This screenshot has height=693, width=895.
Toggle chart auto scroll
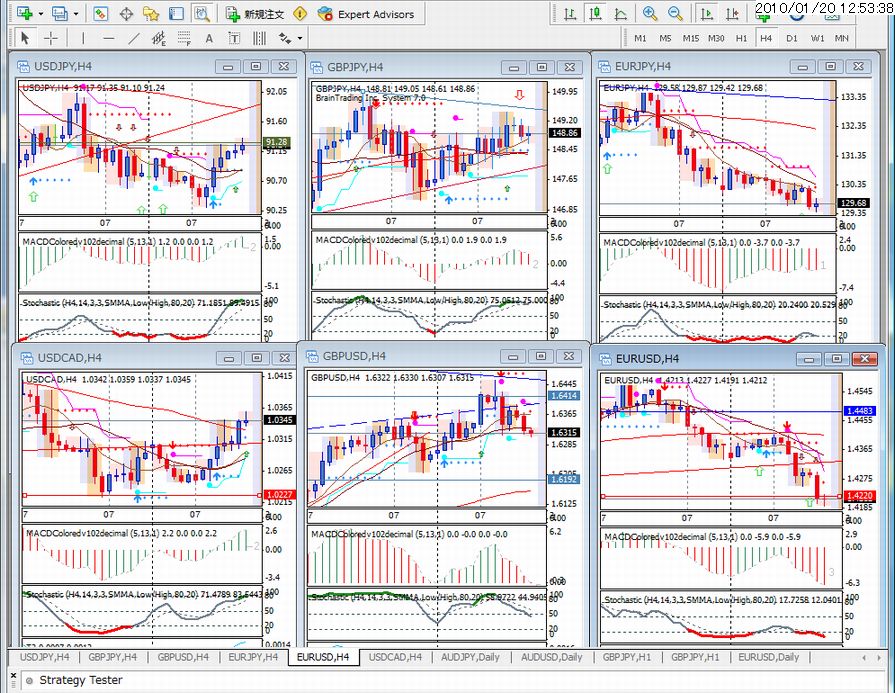pos(707,14)
